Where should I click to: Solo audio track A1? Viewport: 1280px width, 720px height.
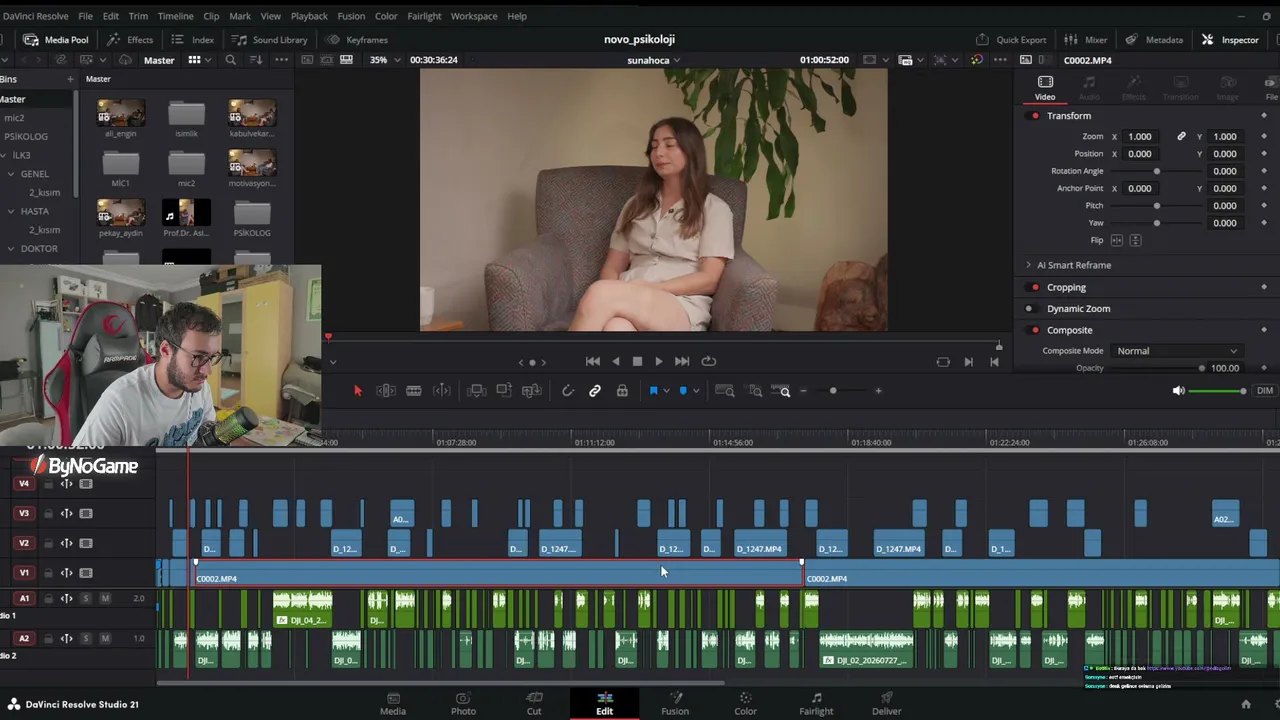pyautogui.click(x=86, y=598)
